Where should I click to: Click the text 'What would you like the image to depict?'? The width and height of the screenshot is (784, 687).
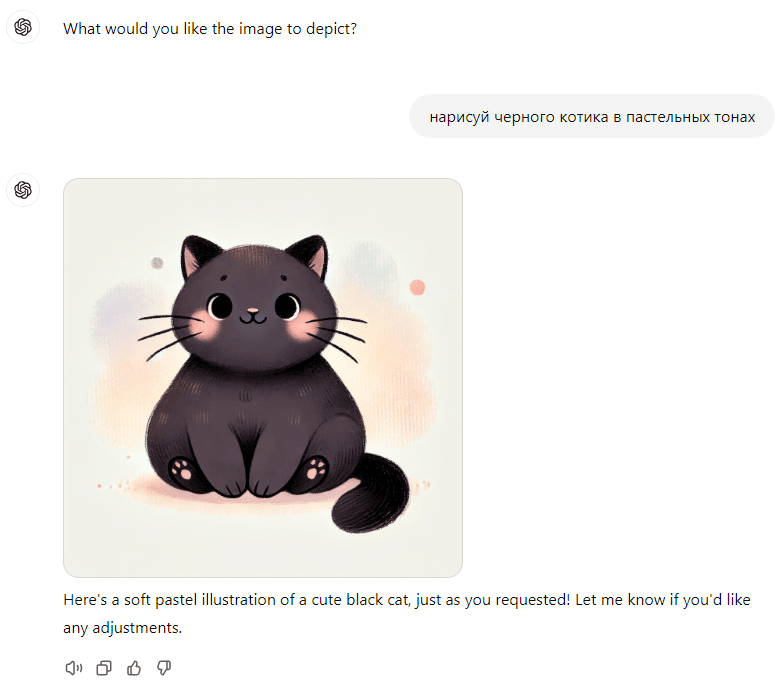tap(210, 29)
